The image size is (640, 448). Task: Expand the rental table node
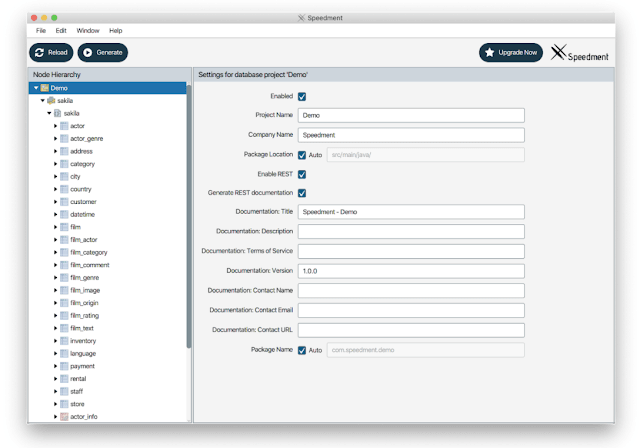[x=56, y=379]
